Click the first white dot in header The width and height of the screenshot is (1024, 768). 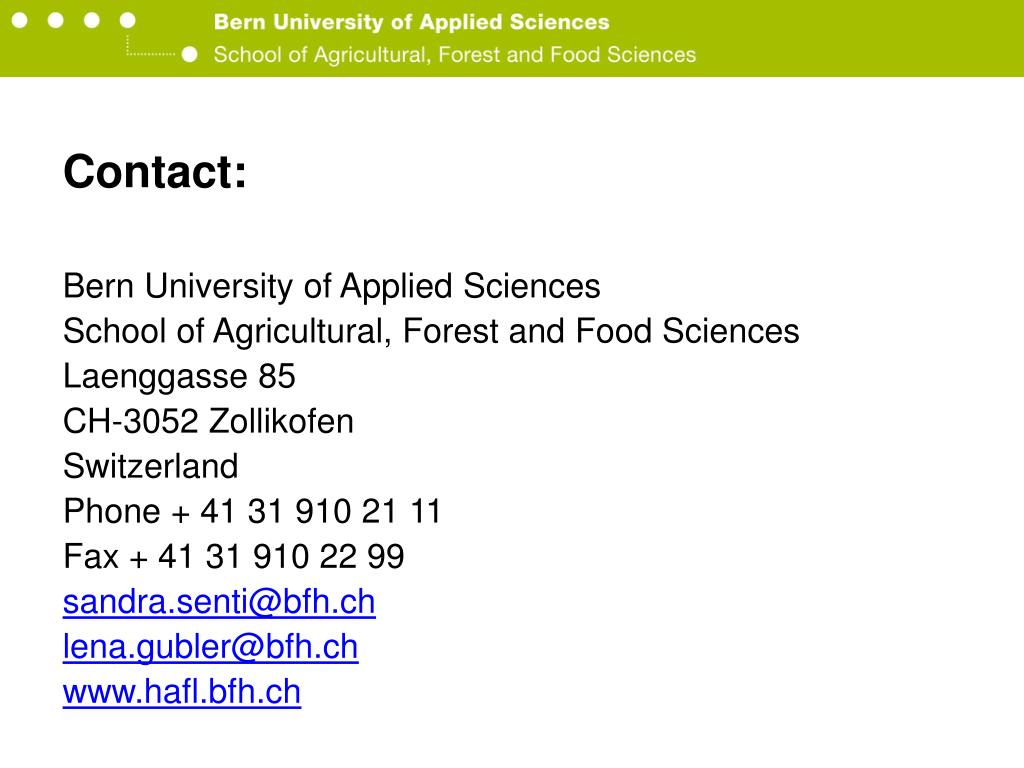coord(20,20)
